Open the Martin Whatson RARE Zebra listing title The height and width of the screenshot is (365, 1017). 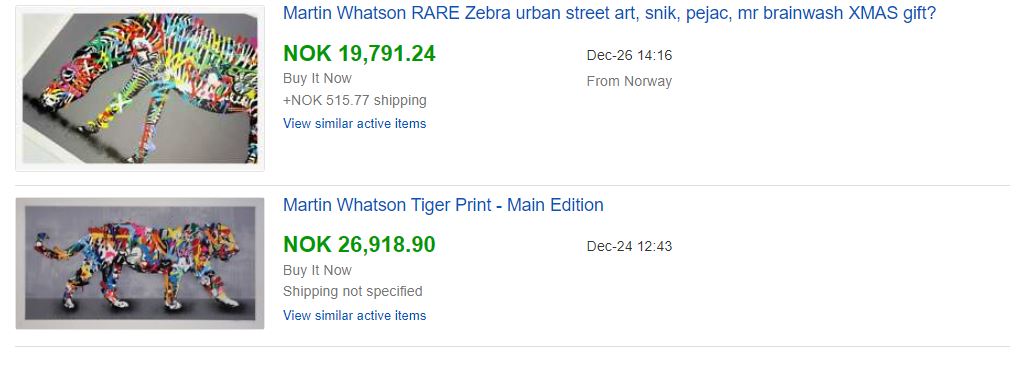pos(609,13)
